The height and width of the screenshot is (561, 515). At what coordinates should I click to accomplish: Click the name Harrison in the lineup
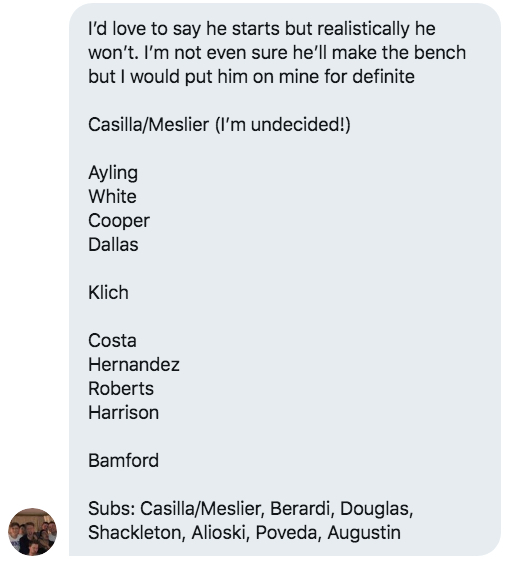[123, 413]
